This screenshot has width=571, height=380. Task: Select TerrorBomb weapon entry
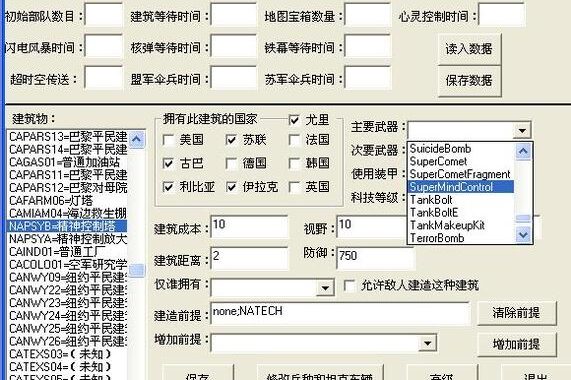coord(460,238)
